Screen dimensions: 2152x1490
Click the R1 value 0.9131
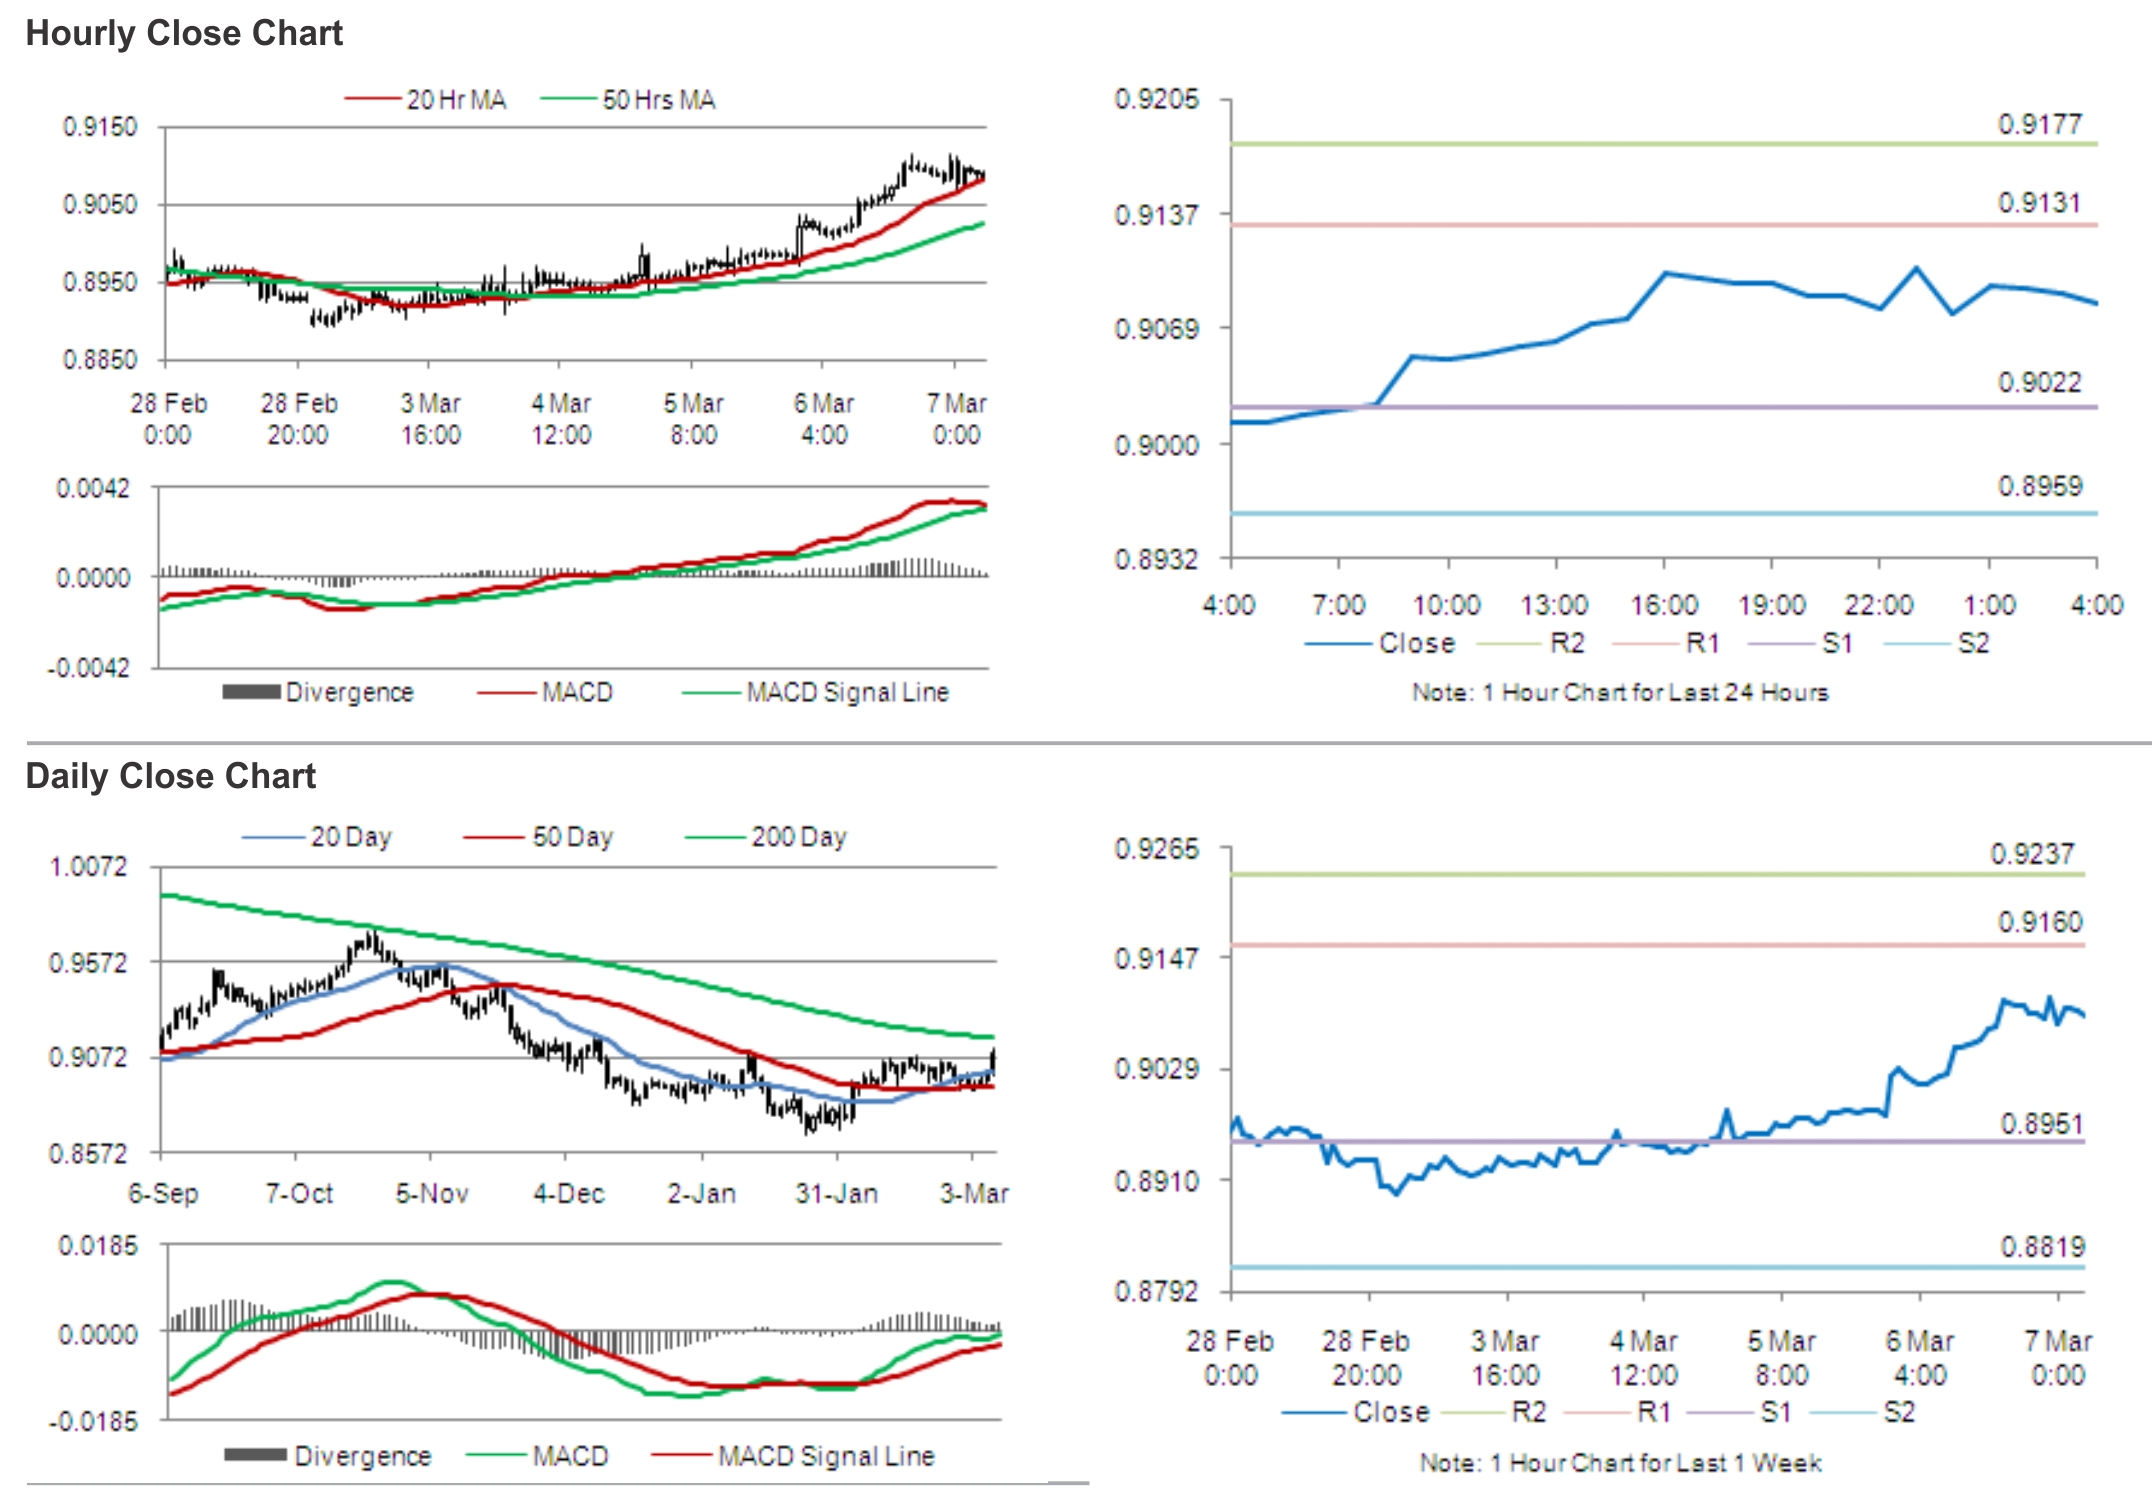pyautogui.click(x=2040, y=203)
